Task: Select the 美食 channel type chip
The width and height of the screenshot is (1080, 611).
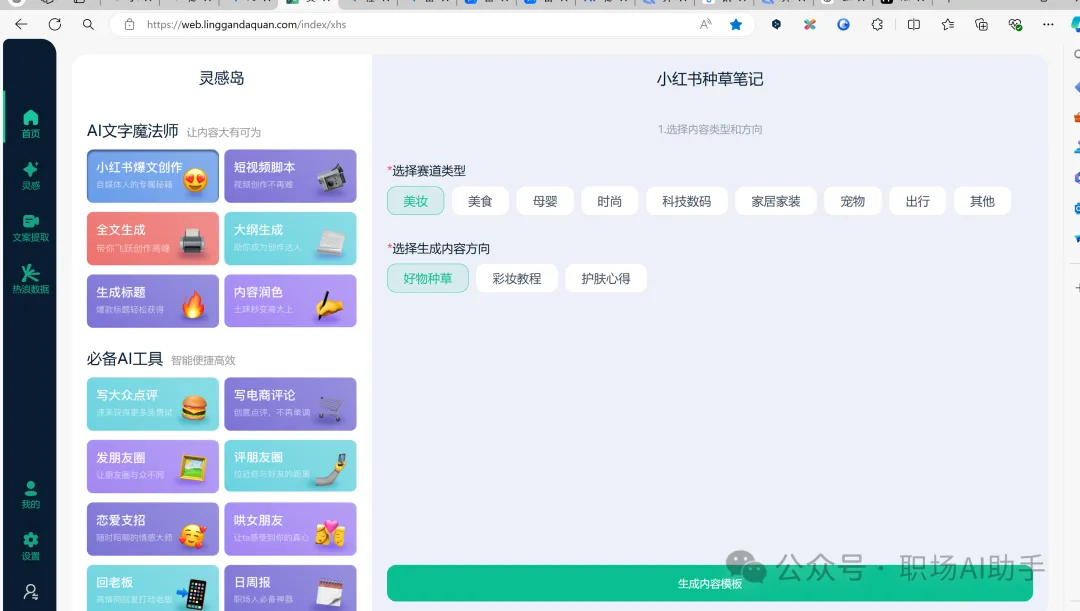Action: pyautogui.click(x=479, y=200)
